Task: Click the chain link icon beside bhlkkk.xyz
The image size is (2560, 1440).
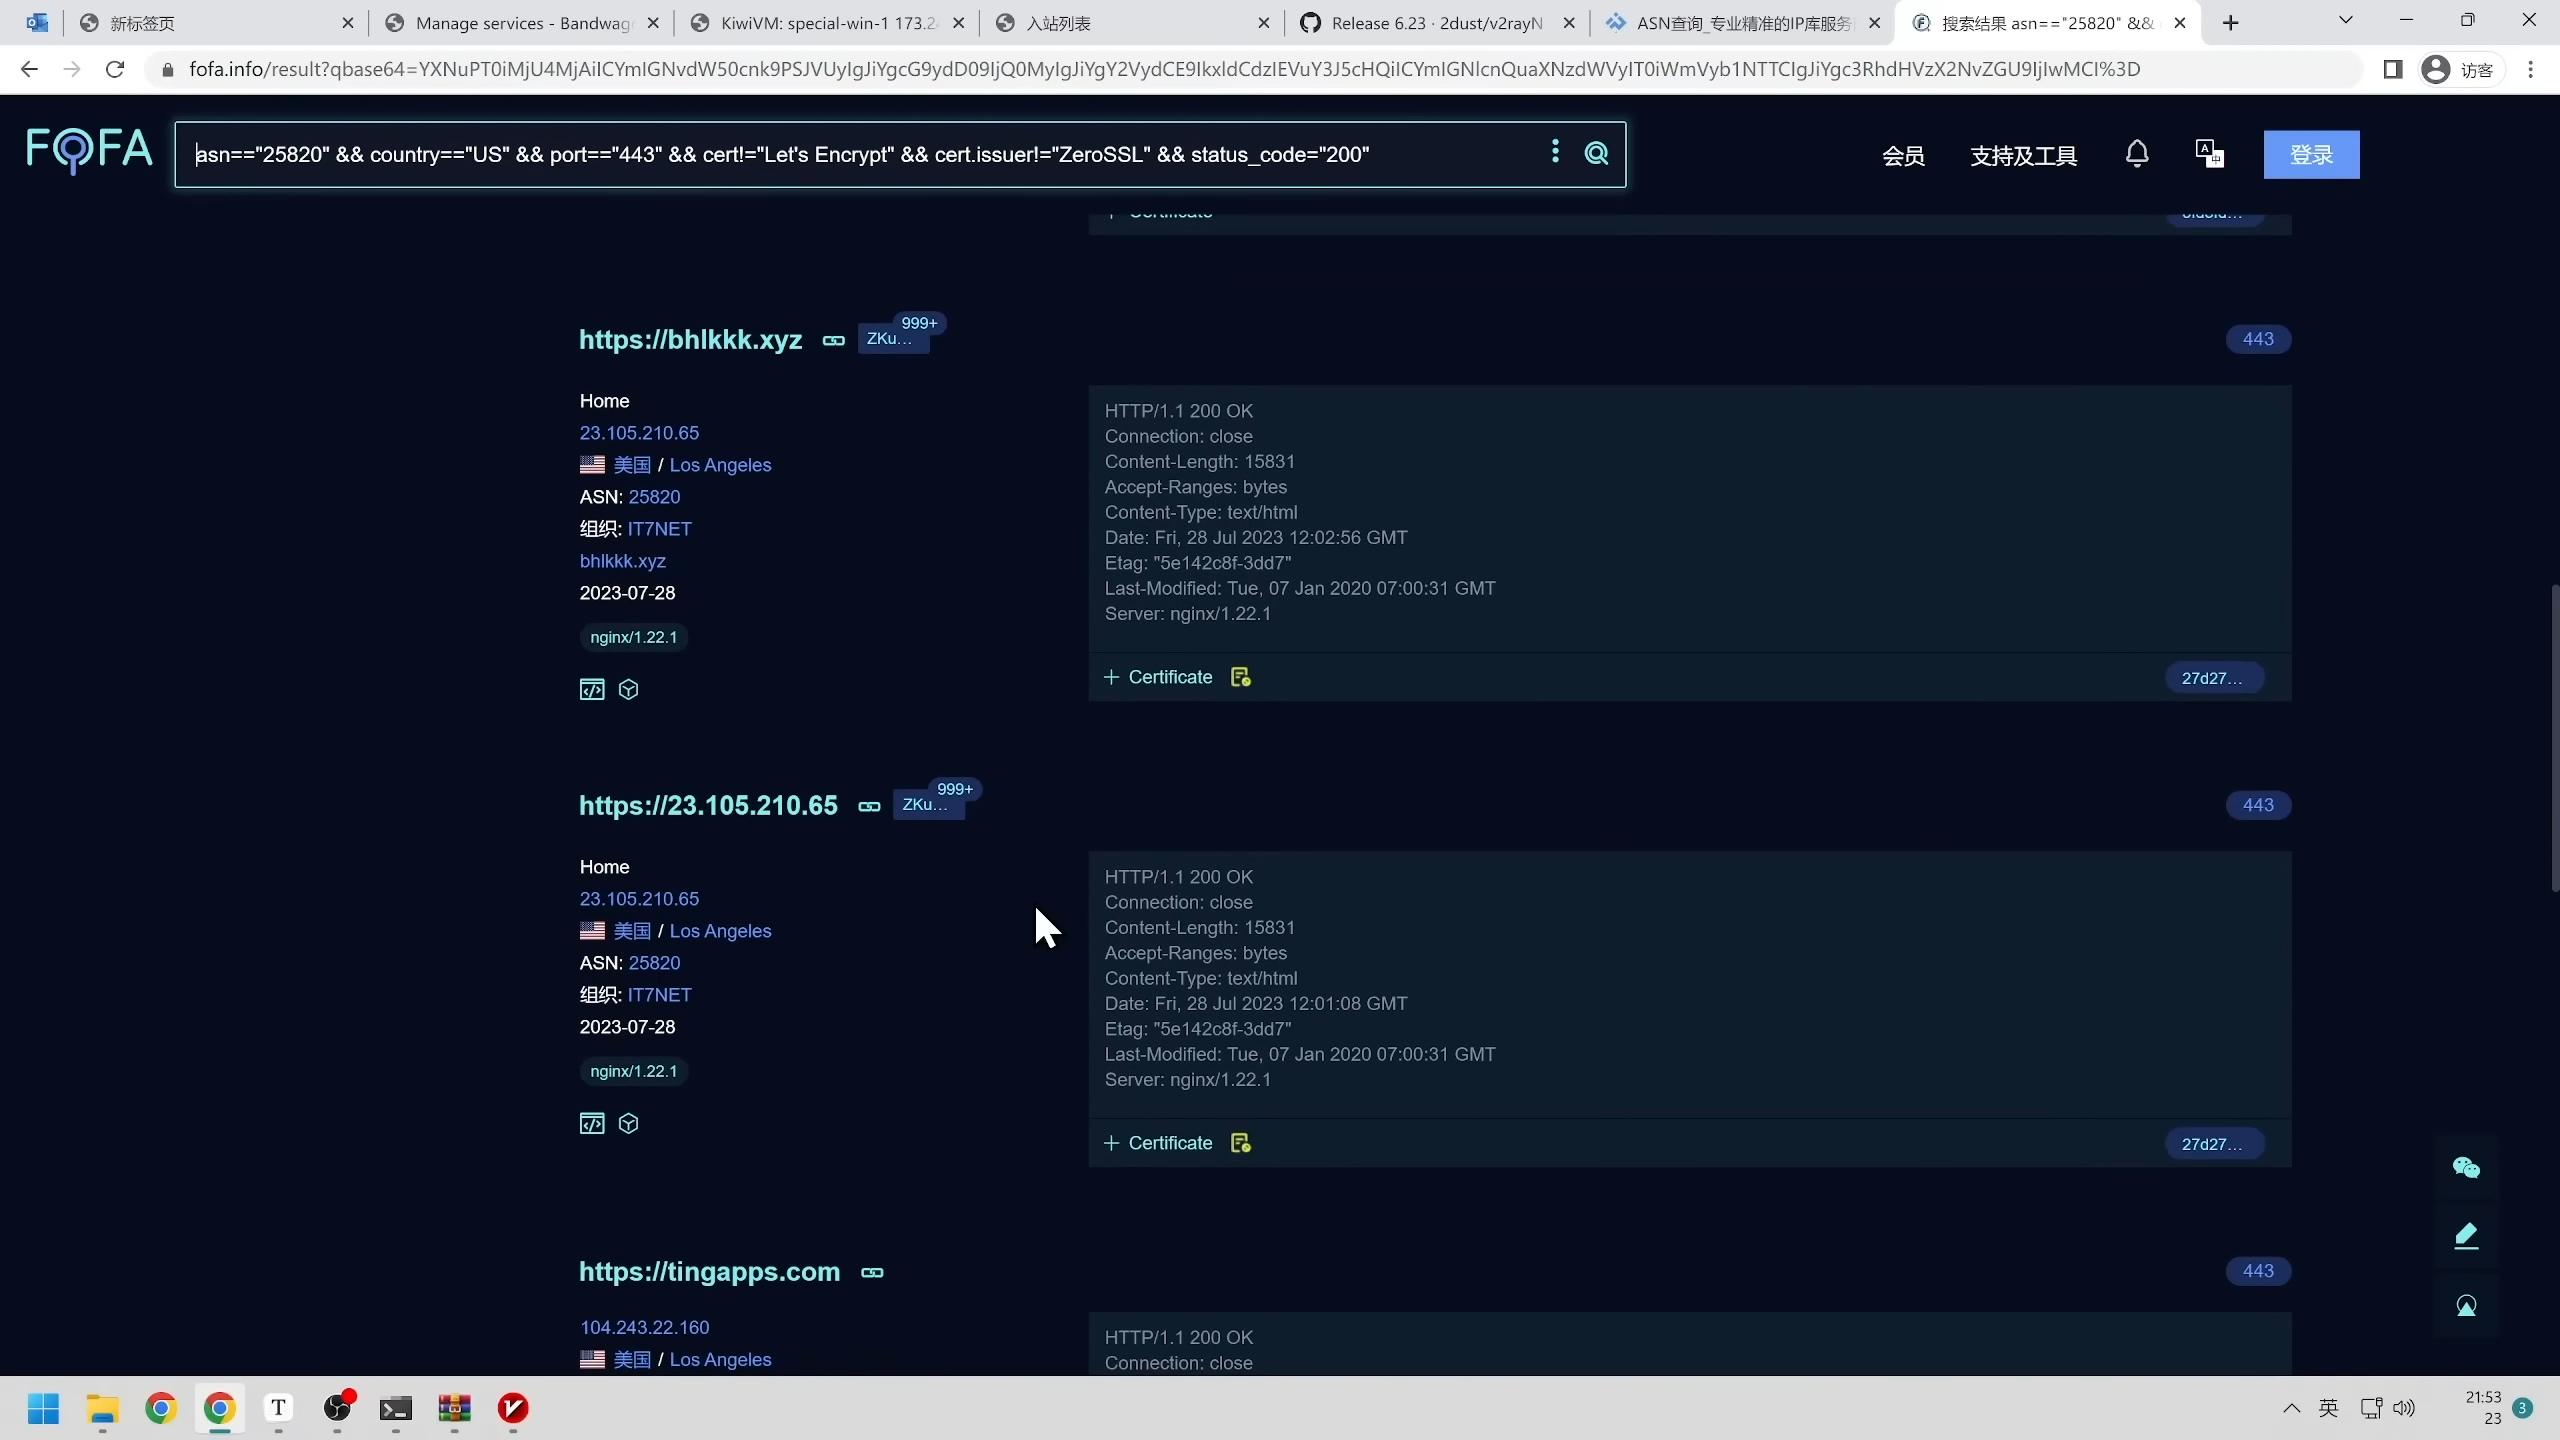Action: pyautogui.click(x=833, y=341)
